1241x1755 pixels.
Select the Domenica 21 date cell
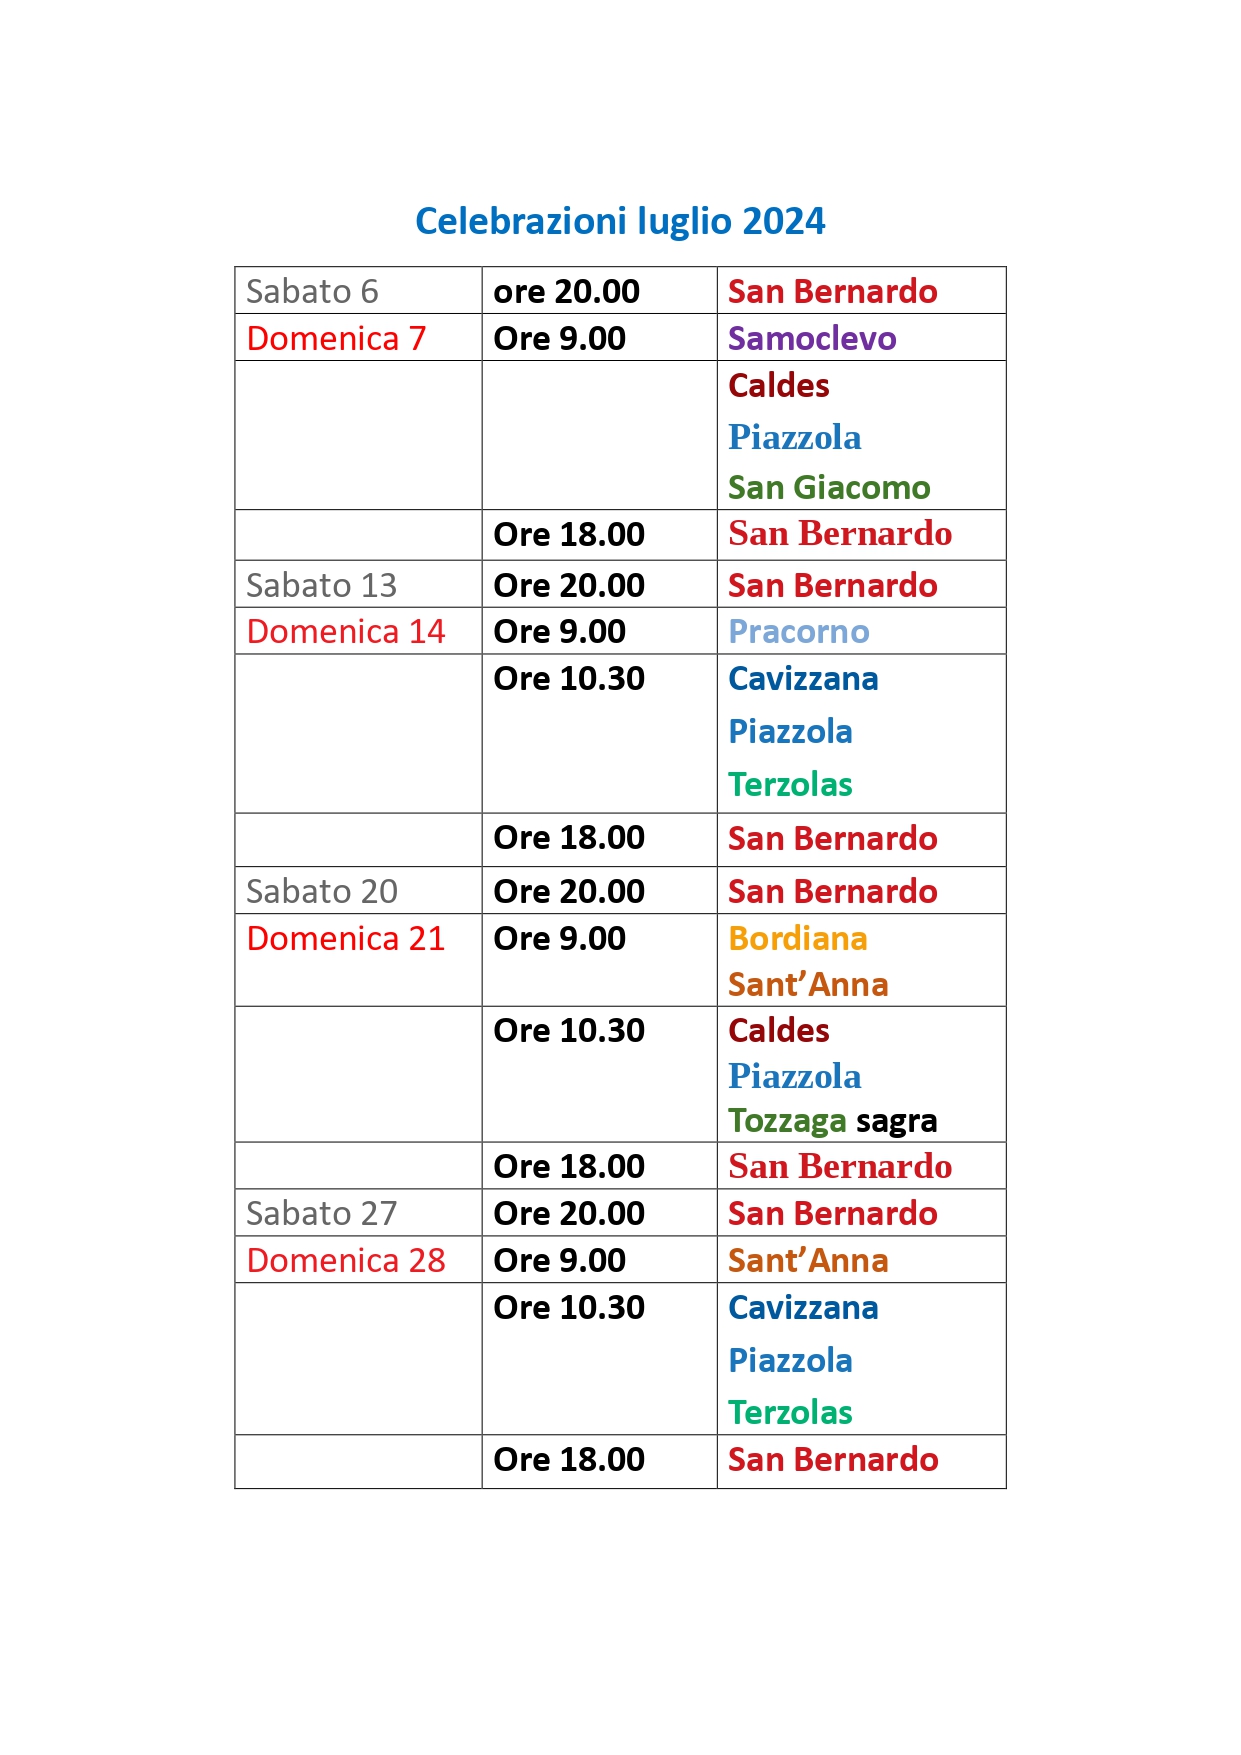(345, 939)
